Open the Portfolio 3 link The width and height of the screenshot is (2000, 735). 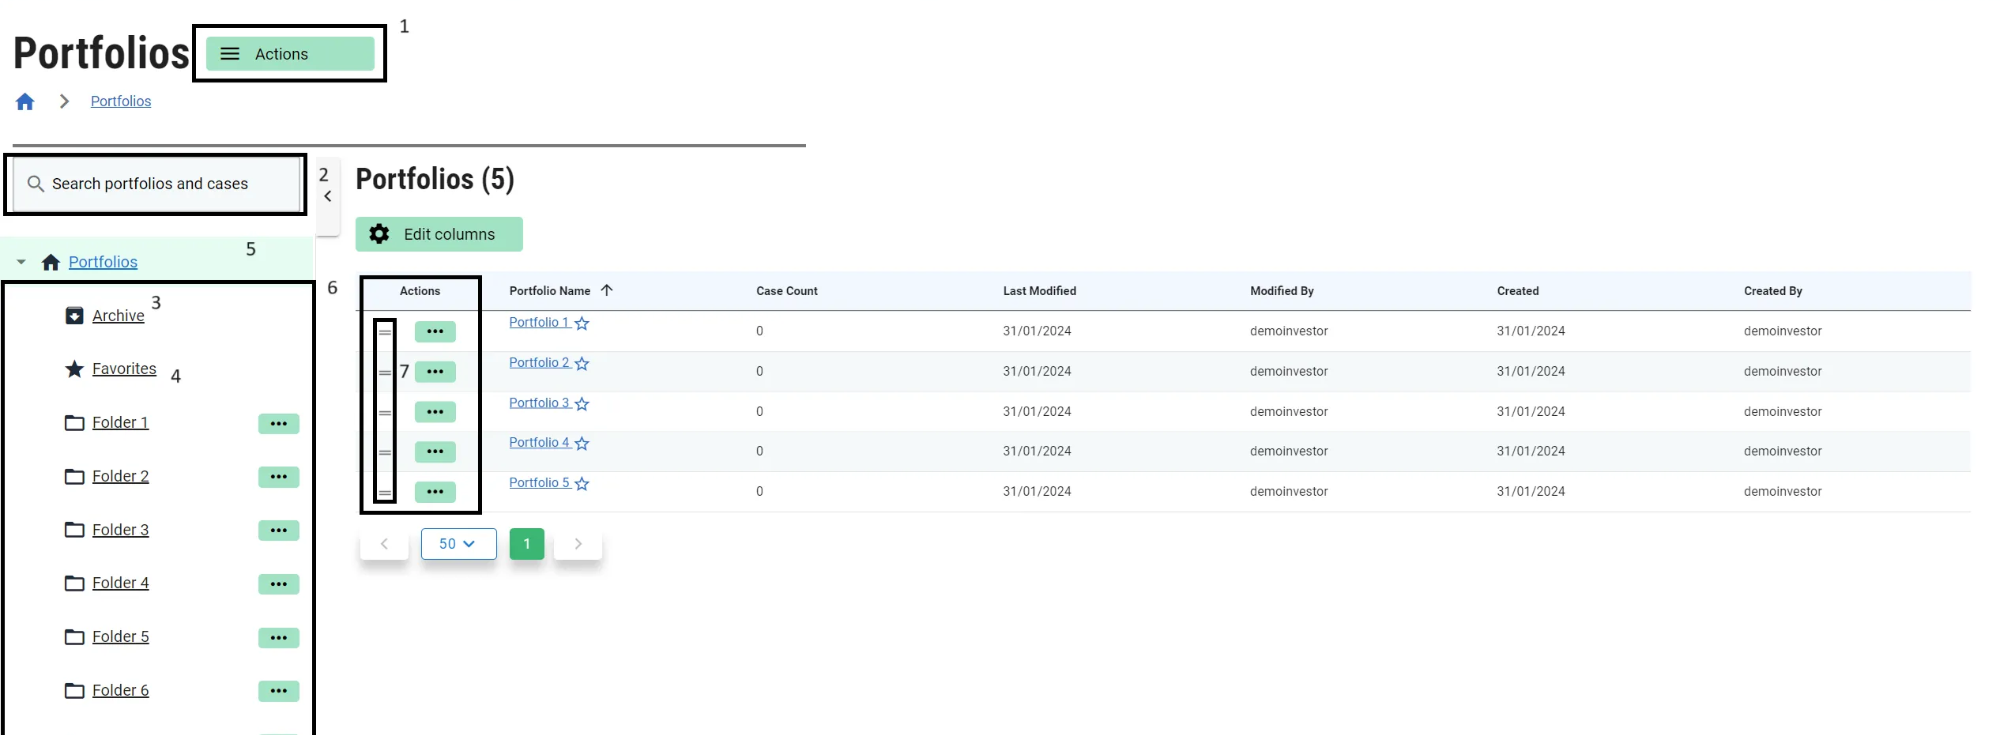coord(538,403)
